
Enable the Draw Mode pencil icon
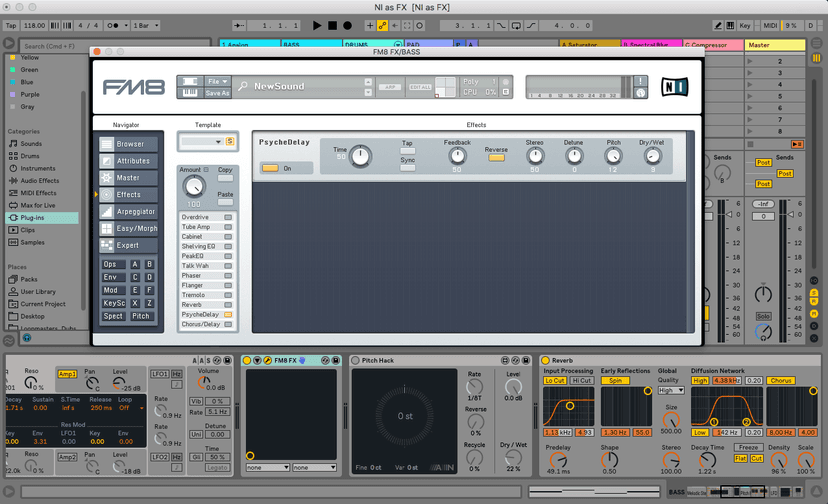point(718,25)
